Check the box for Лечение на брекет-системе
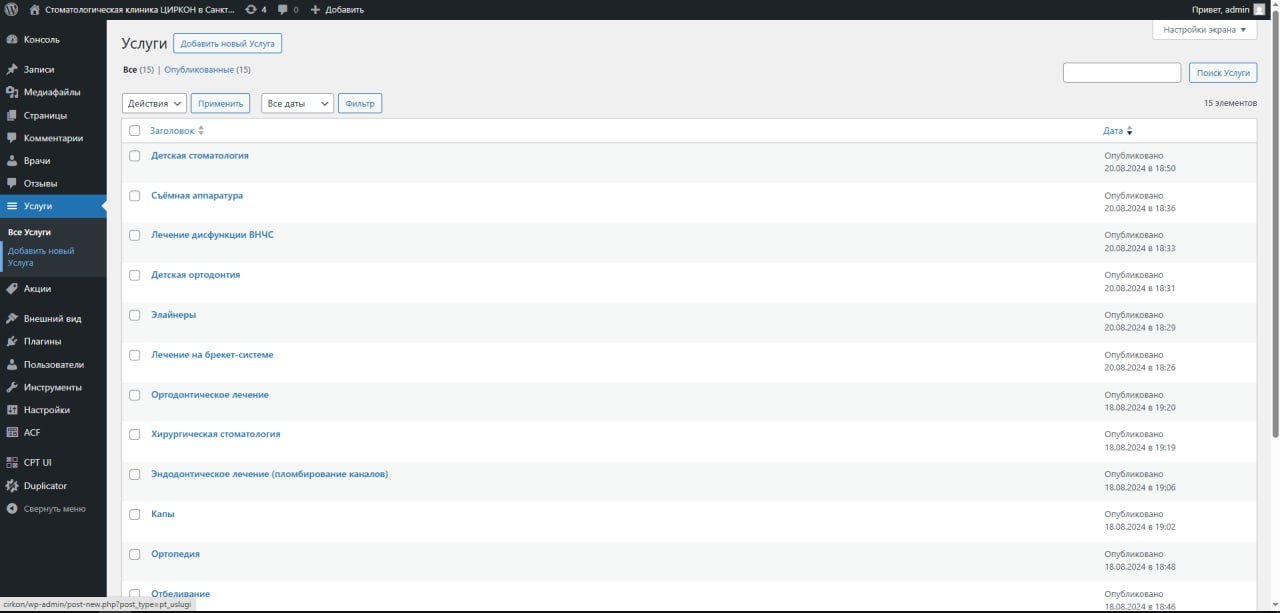 click(x=134, y=355)
